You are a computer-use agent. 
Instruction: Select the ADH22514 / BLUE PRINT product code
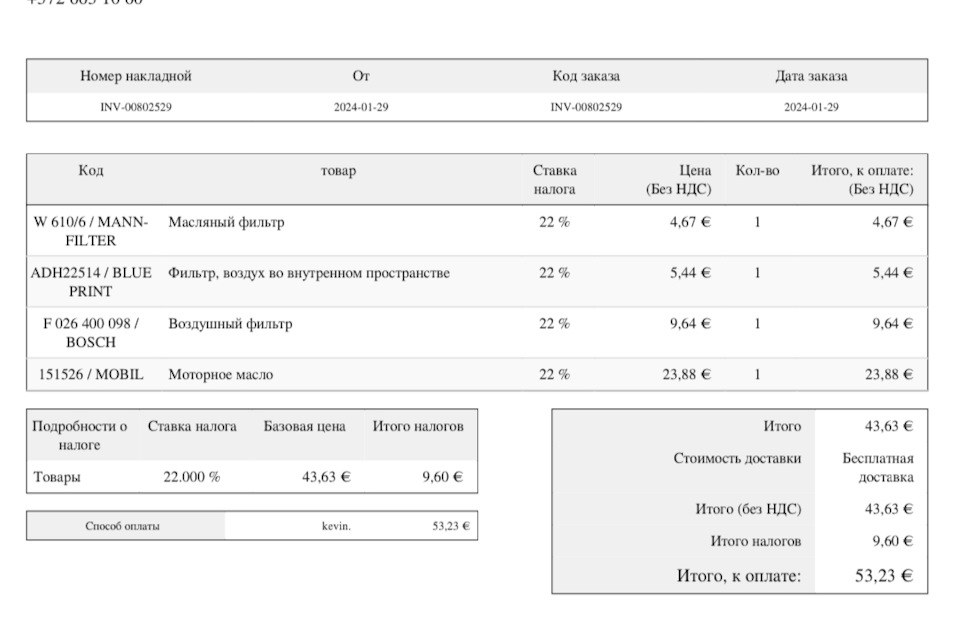click(91, 282)
